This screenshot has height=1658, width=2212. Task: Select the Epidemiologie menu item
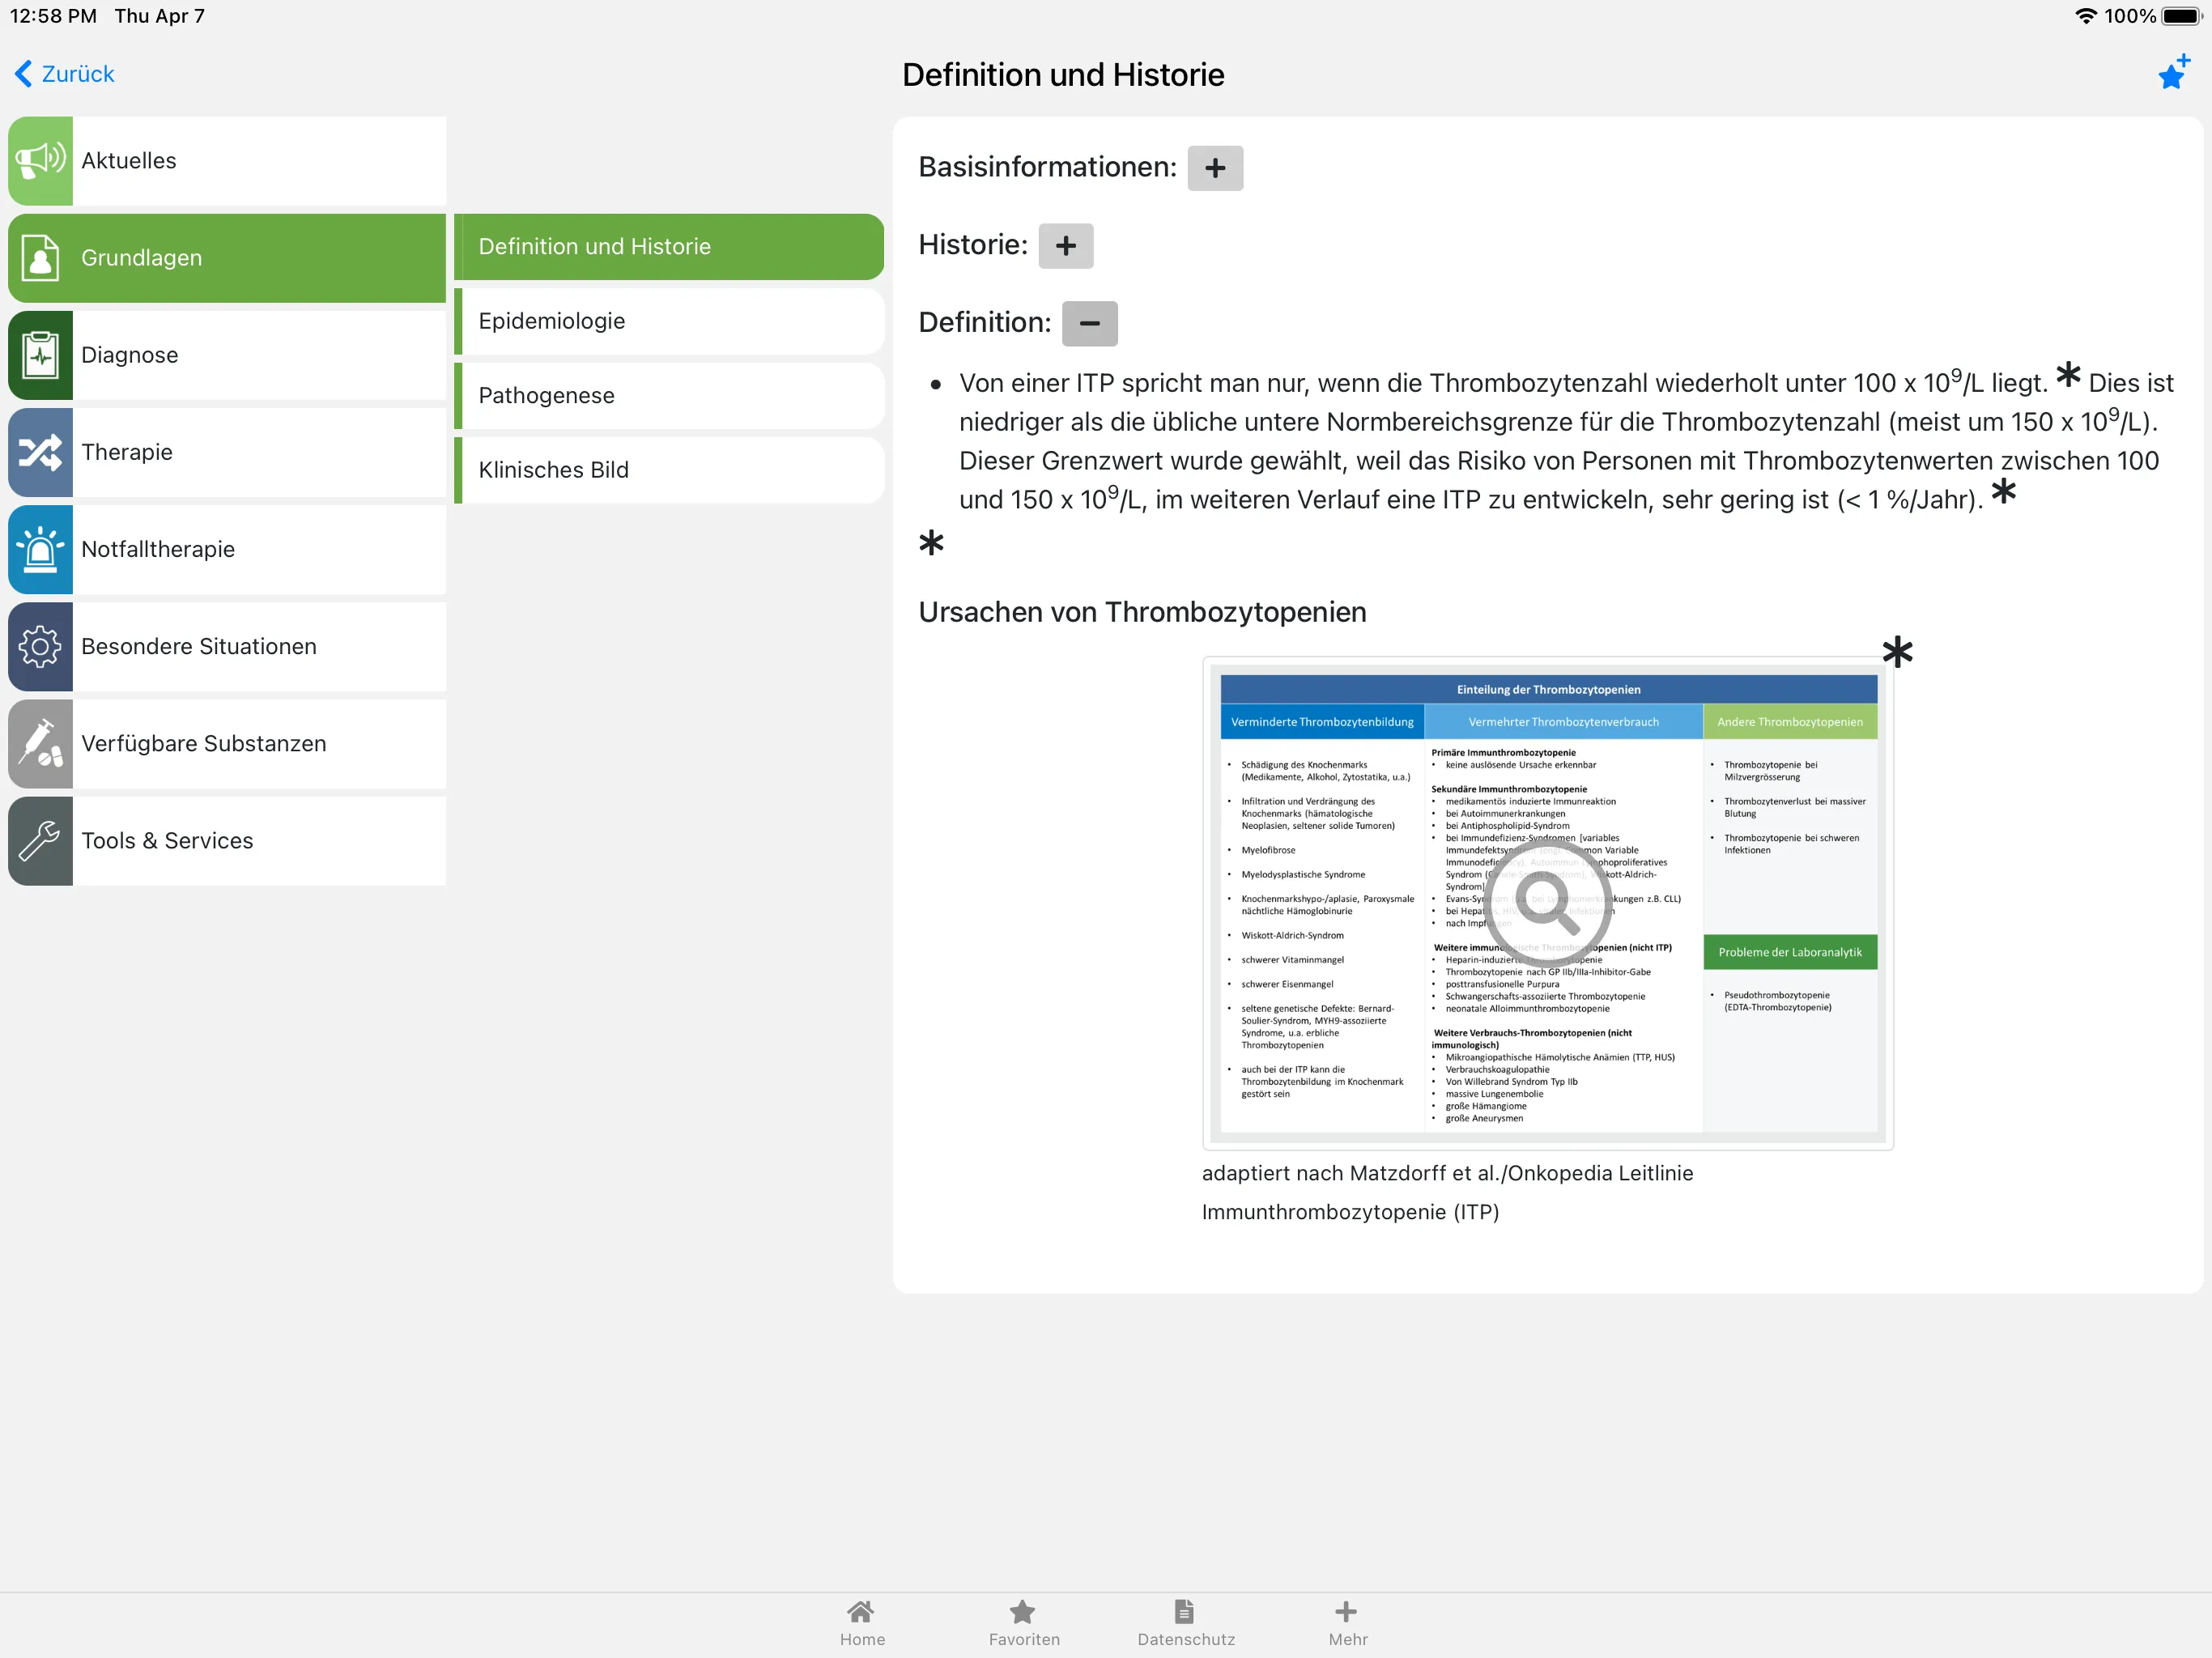667,321
